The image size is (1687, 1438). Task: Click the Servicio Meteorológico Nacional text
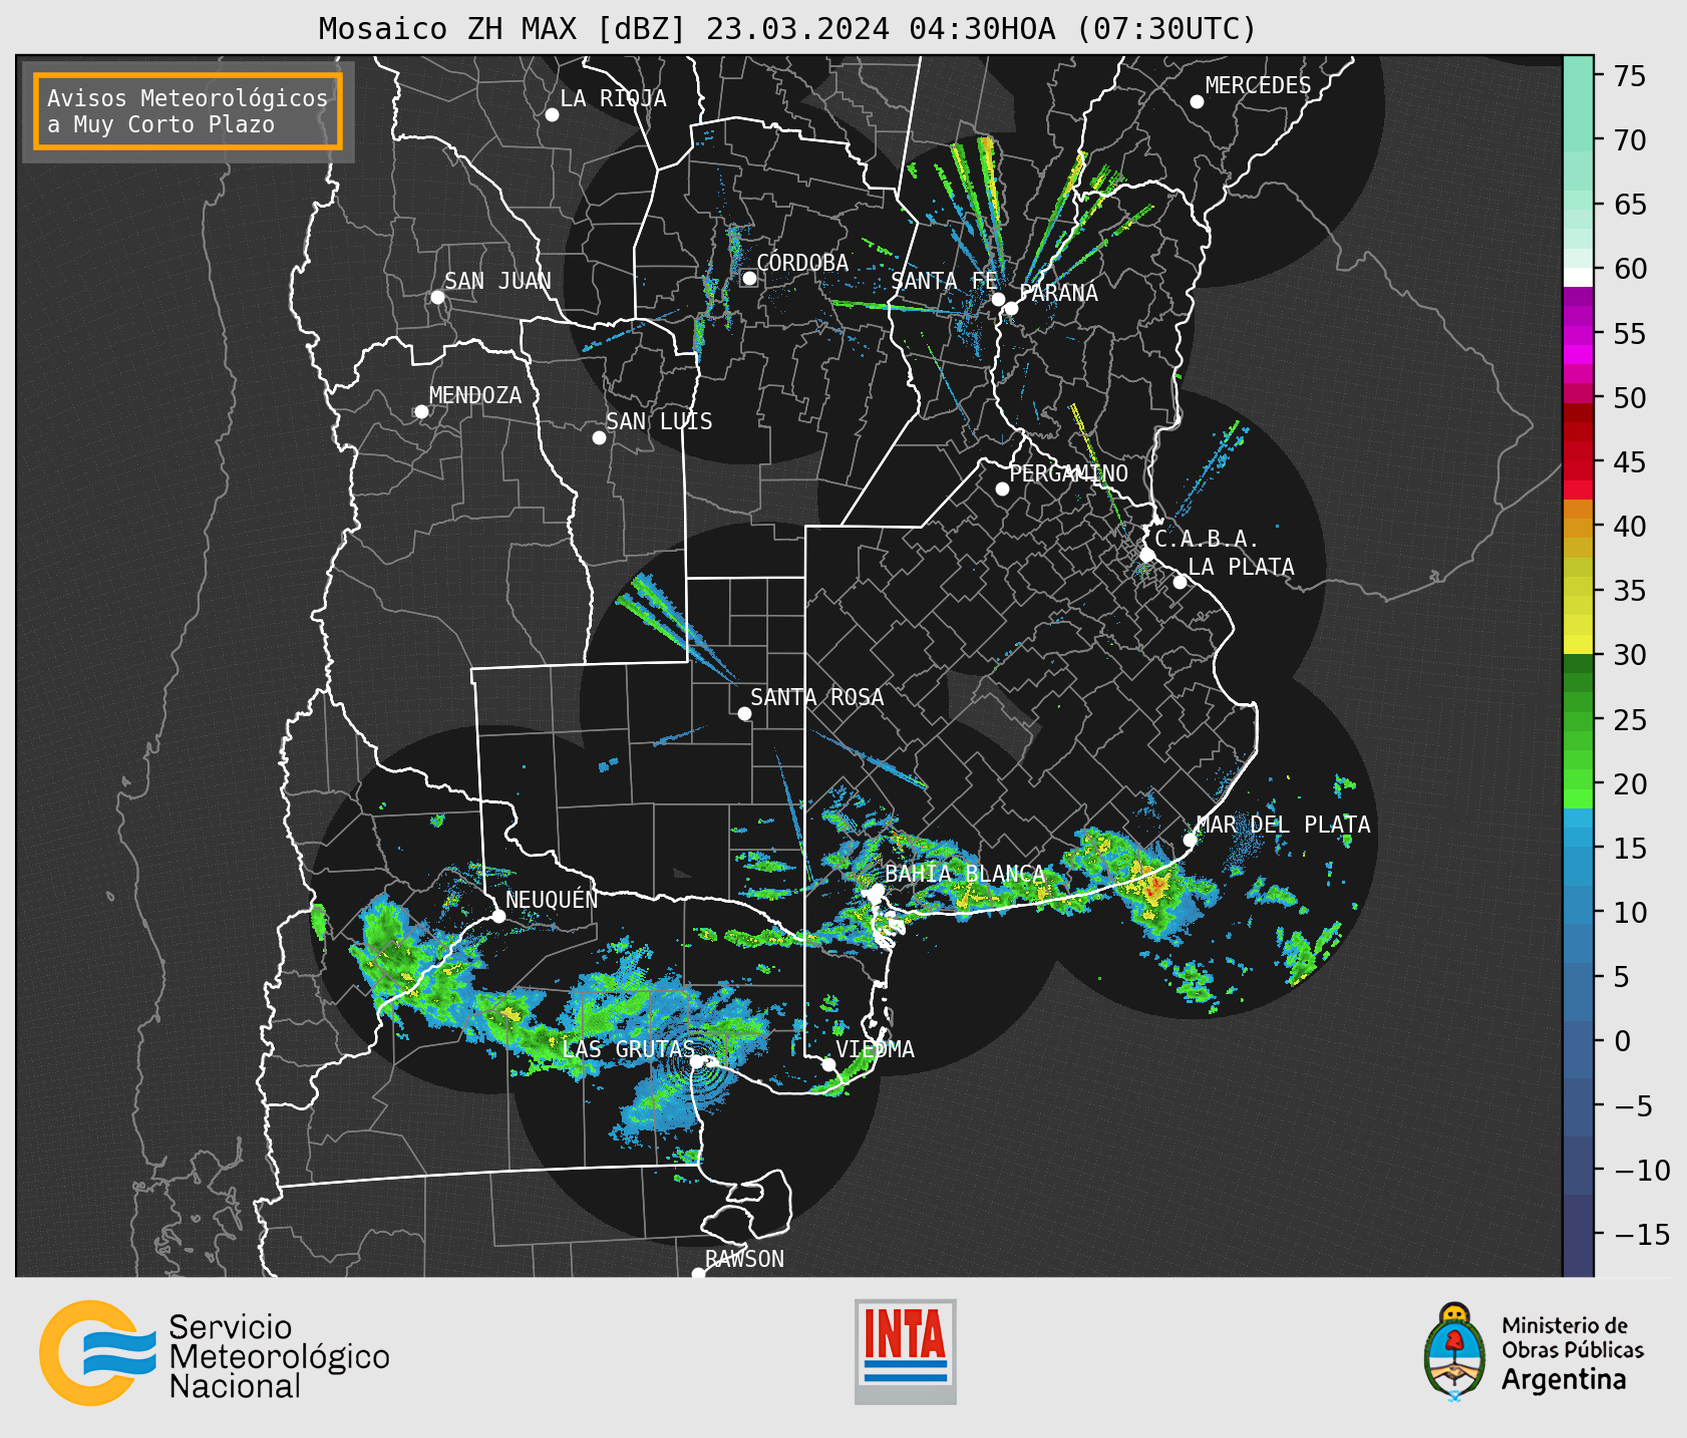coord(279,1356)
